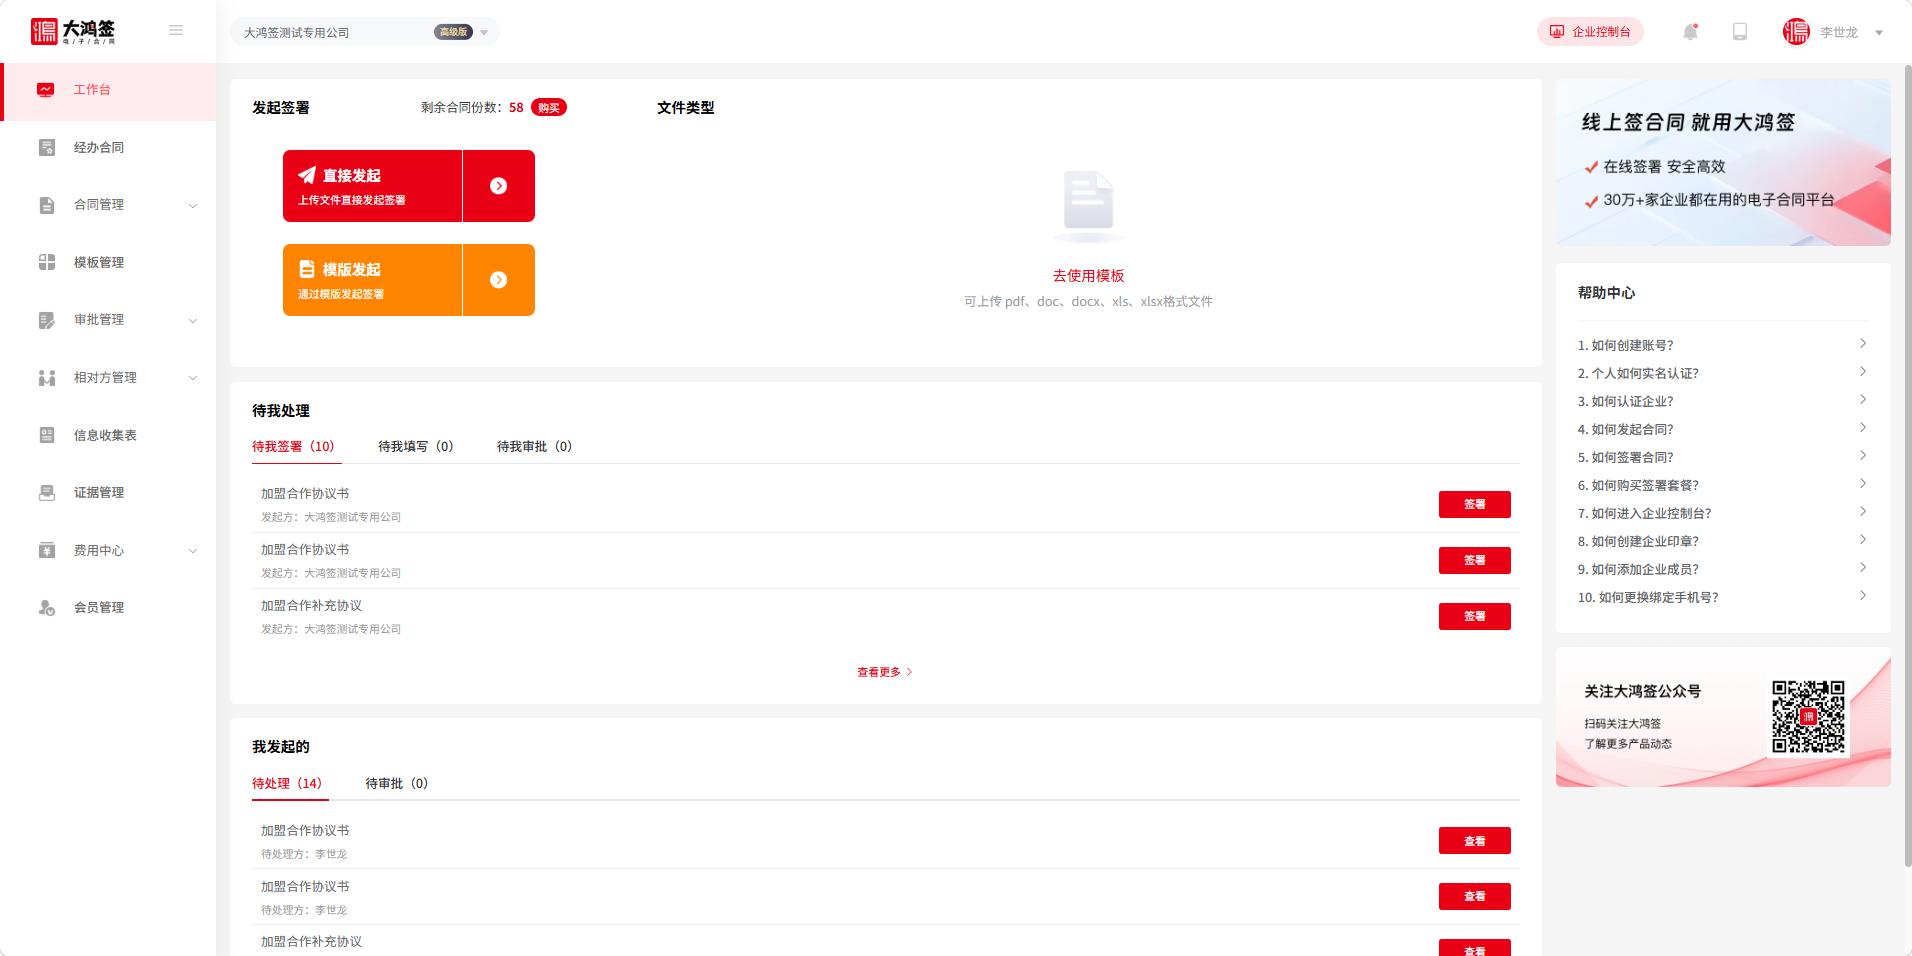Screen dimensions: 1912x956
Task: Expand the 费用中心 submenu
Action: pos(193,551)
